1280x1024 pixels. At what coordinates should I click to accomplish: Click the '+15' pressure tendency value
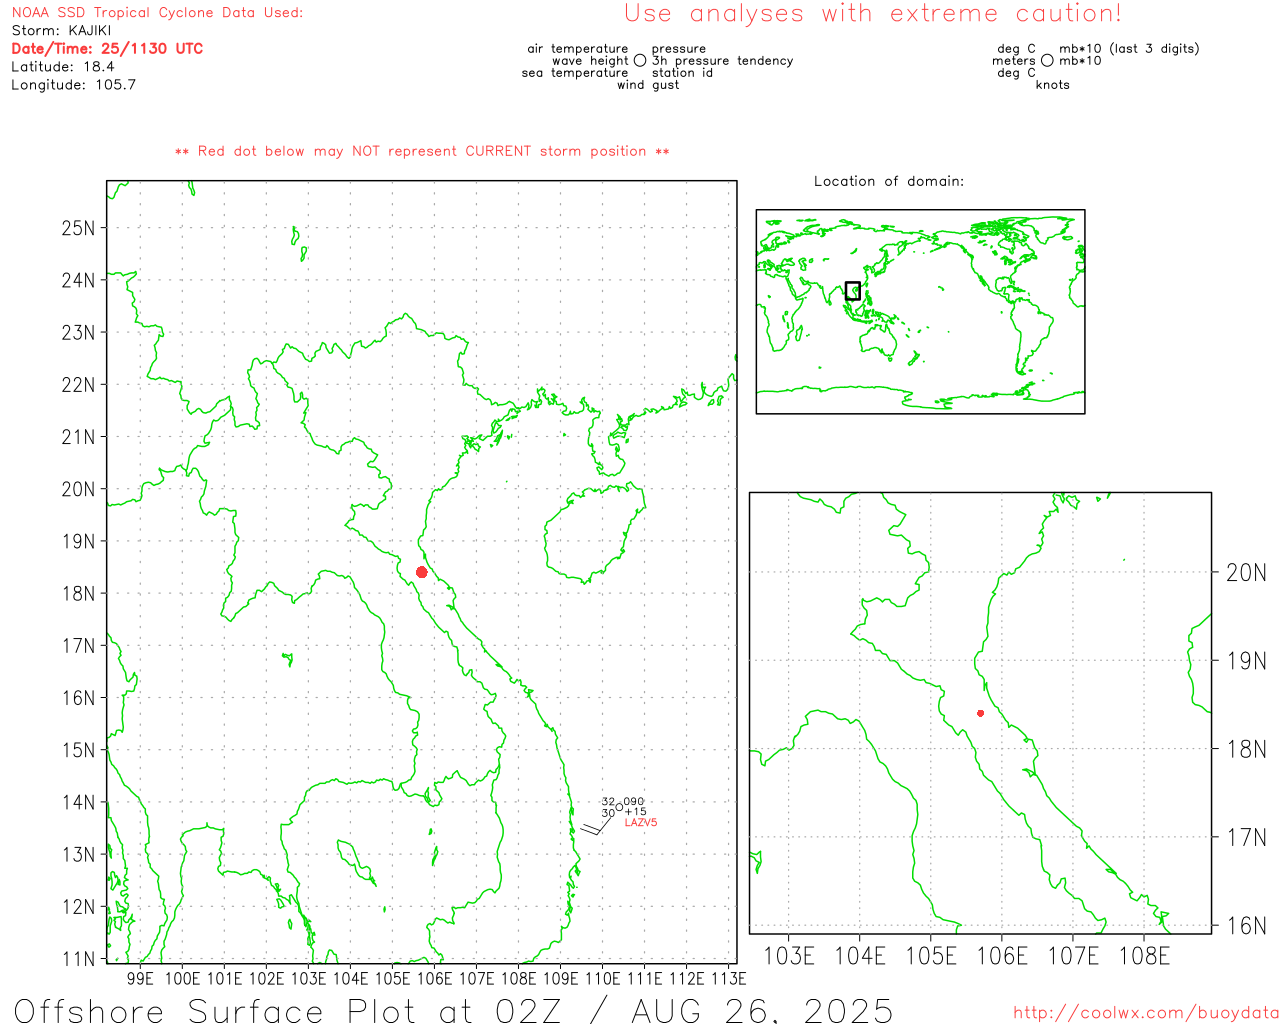click(635, 812)
